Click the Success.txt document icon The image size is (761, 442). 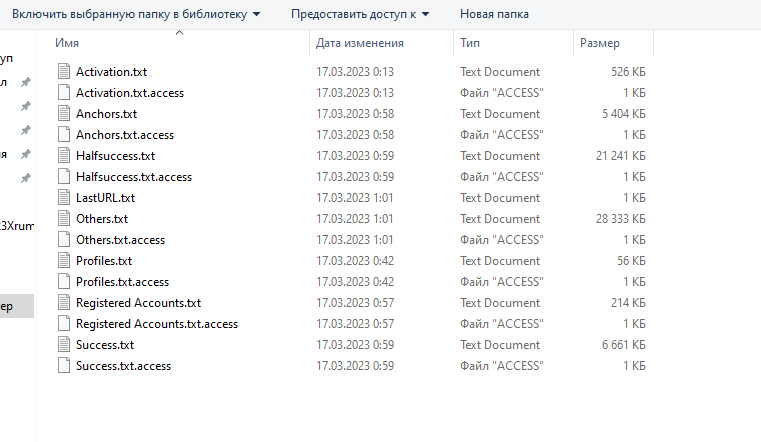tap(65, 345)
